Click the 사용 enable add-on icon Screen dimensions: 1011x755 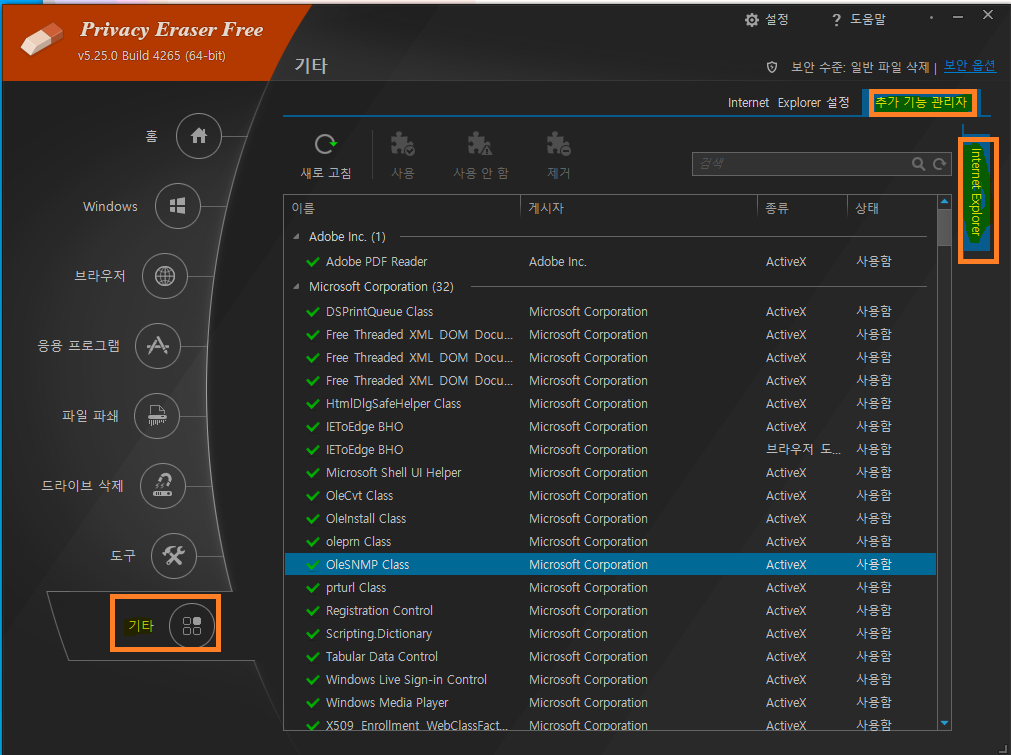coord(402,144)
